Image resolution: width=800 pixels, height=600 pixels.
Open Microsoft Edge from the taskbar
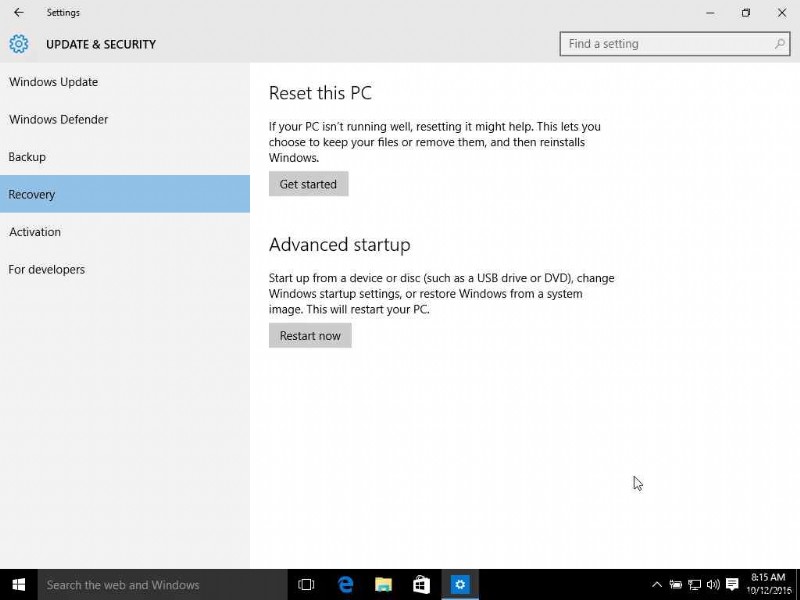click(345, 584)
